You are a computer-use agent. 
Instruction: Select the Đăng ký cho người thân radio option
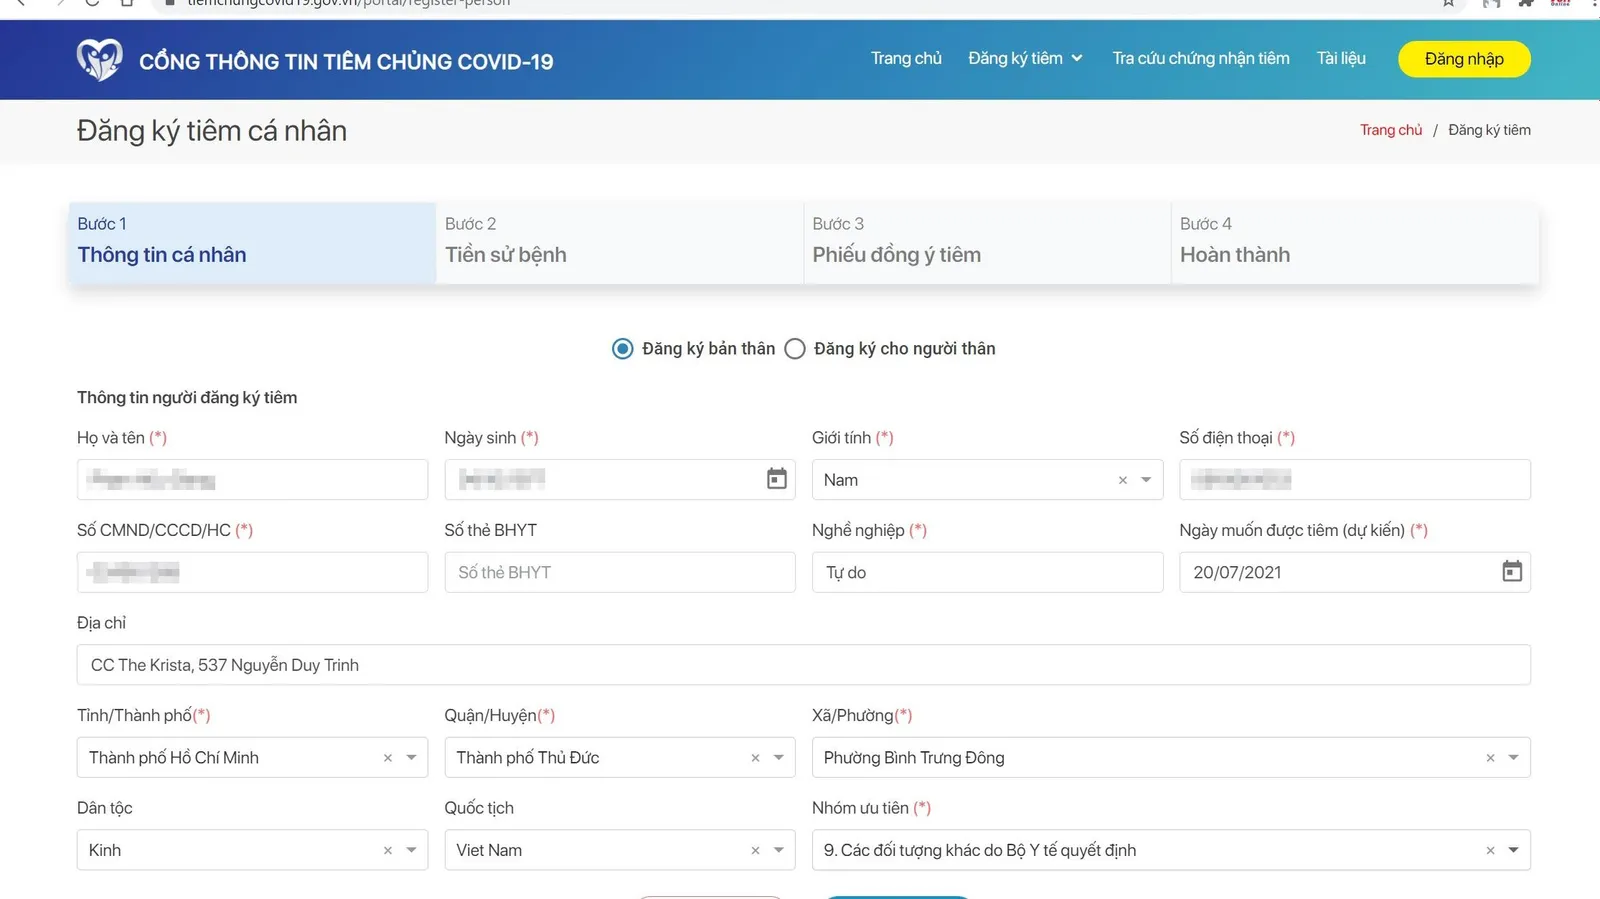point(795,349)
